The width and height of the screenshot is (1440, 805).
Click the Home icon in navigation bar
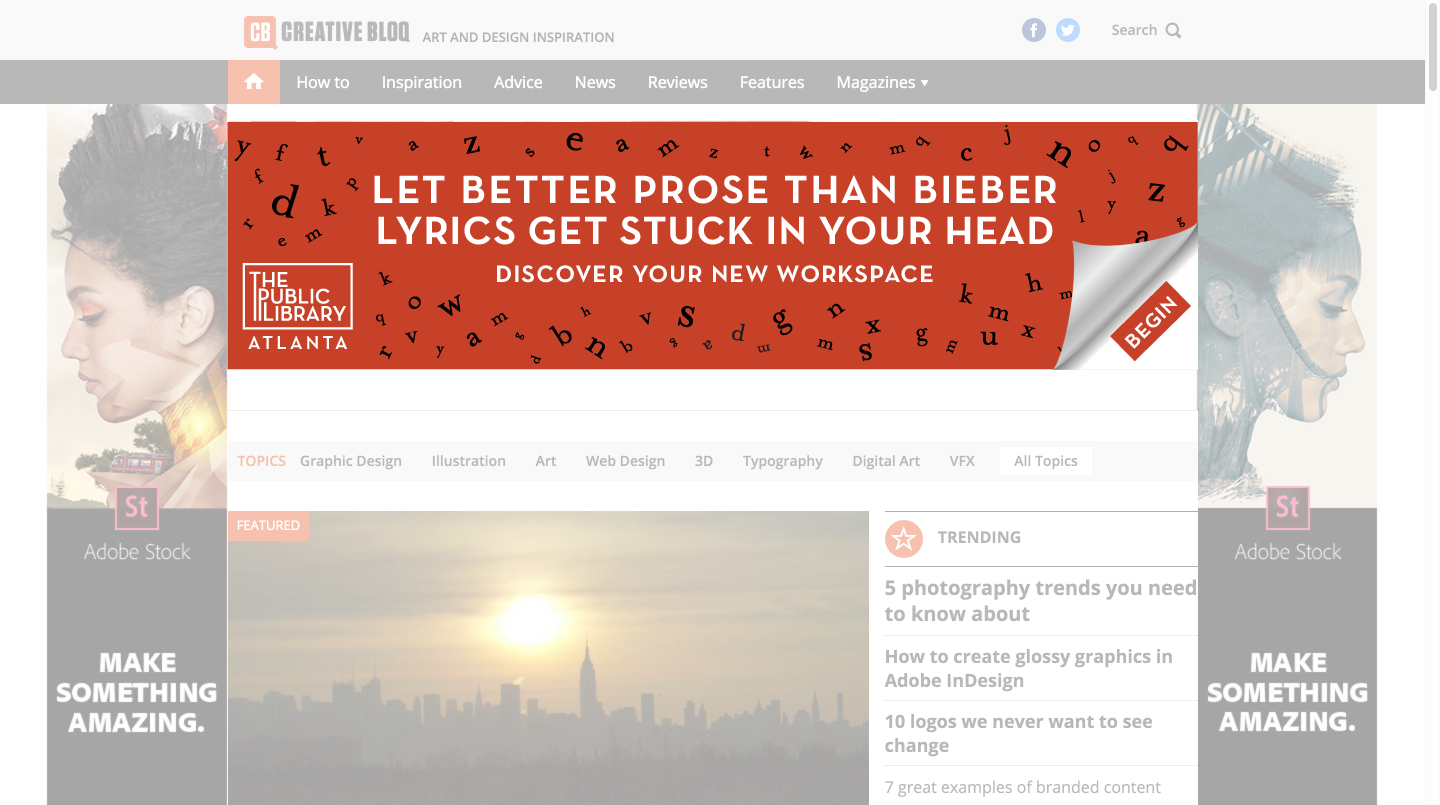(x=254, y=82)
